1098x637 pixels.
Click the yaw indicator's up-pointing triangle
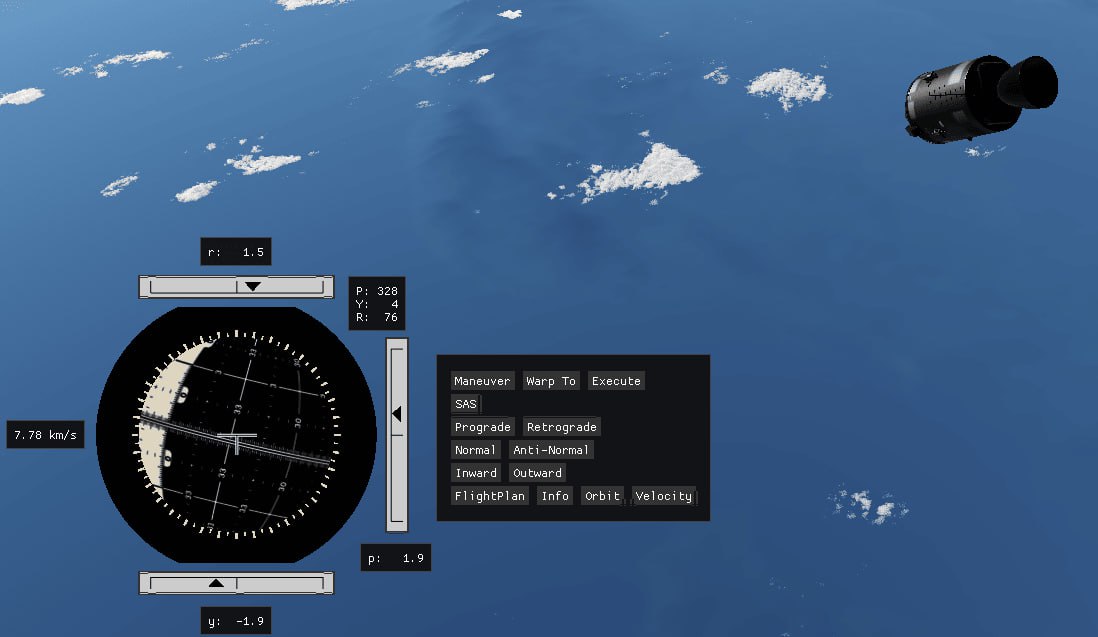[x=216, y=583]
